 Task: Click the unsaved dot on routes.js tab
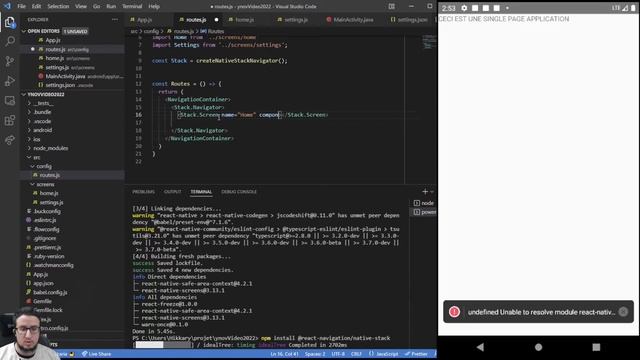(x=216, y=20)
